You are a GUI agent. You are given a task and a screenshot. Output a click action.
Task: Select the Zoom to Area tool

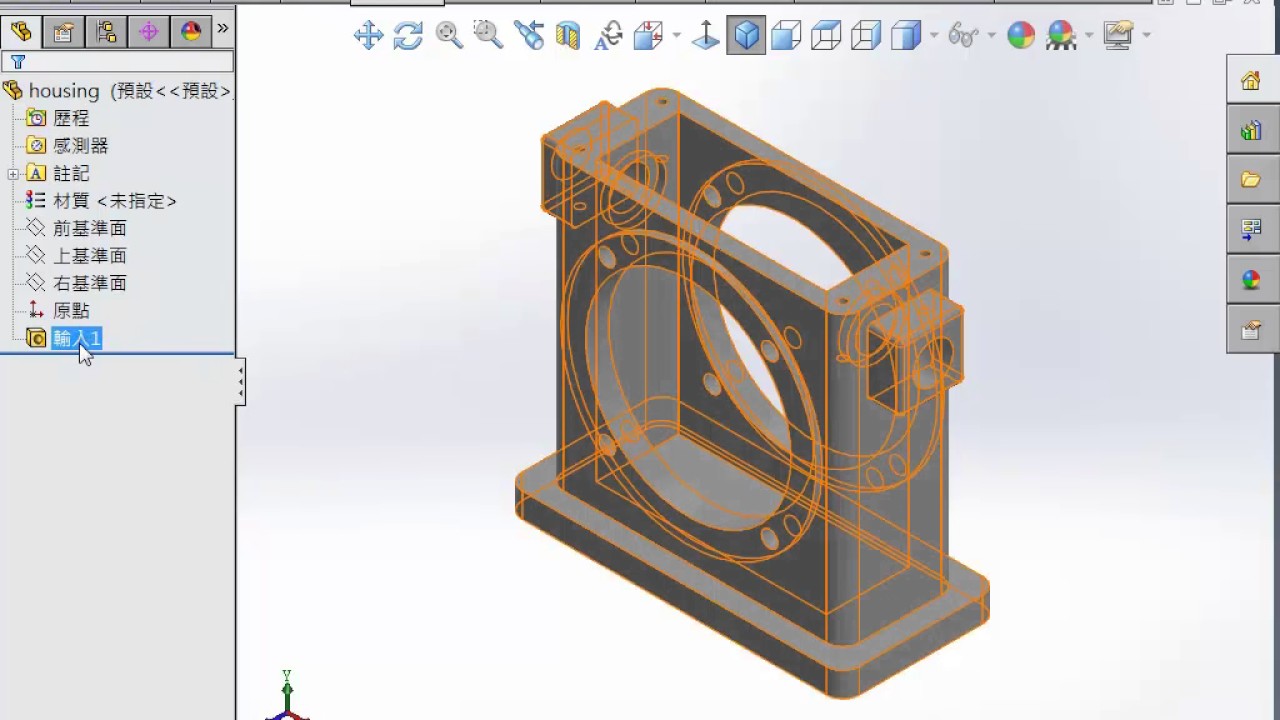tap(488, 36)
